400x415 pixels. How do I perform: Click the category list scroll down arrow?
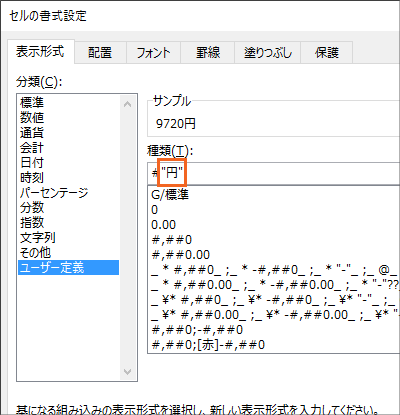(127, 372)
